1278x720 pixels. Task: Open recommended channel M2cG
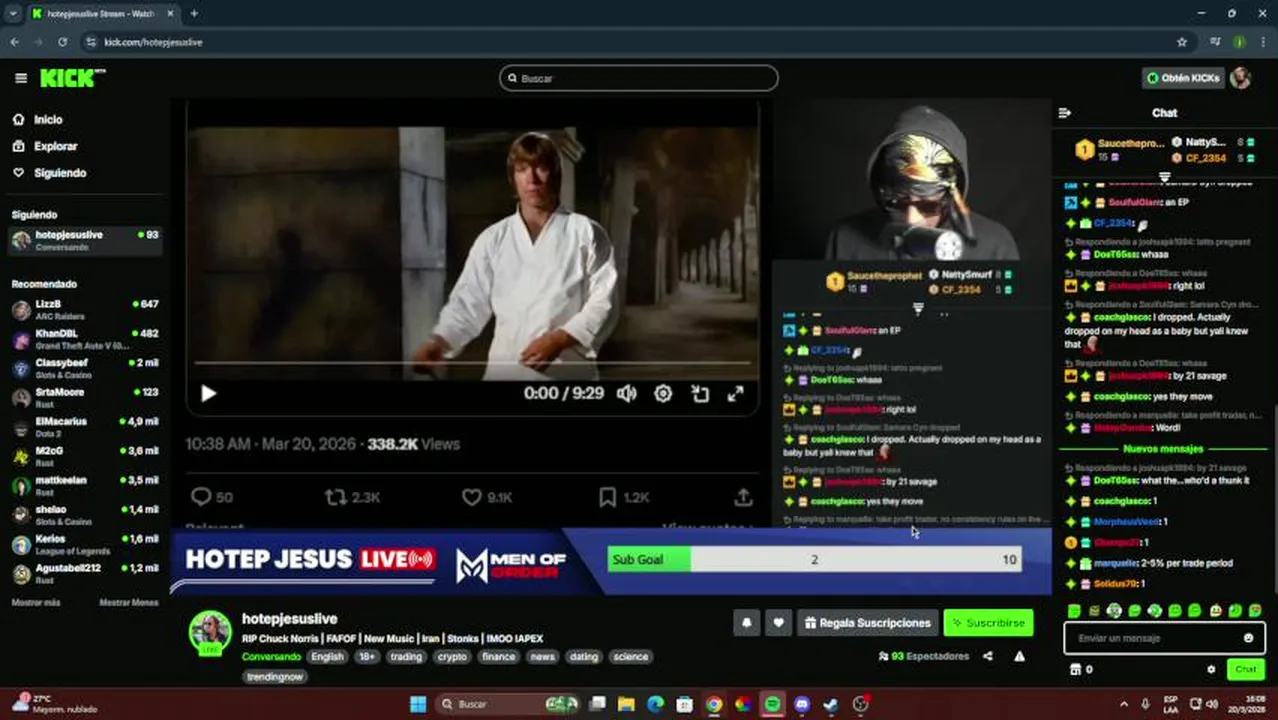[85, 456]
